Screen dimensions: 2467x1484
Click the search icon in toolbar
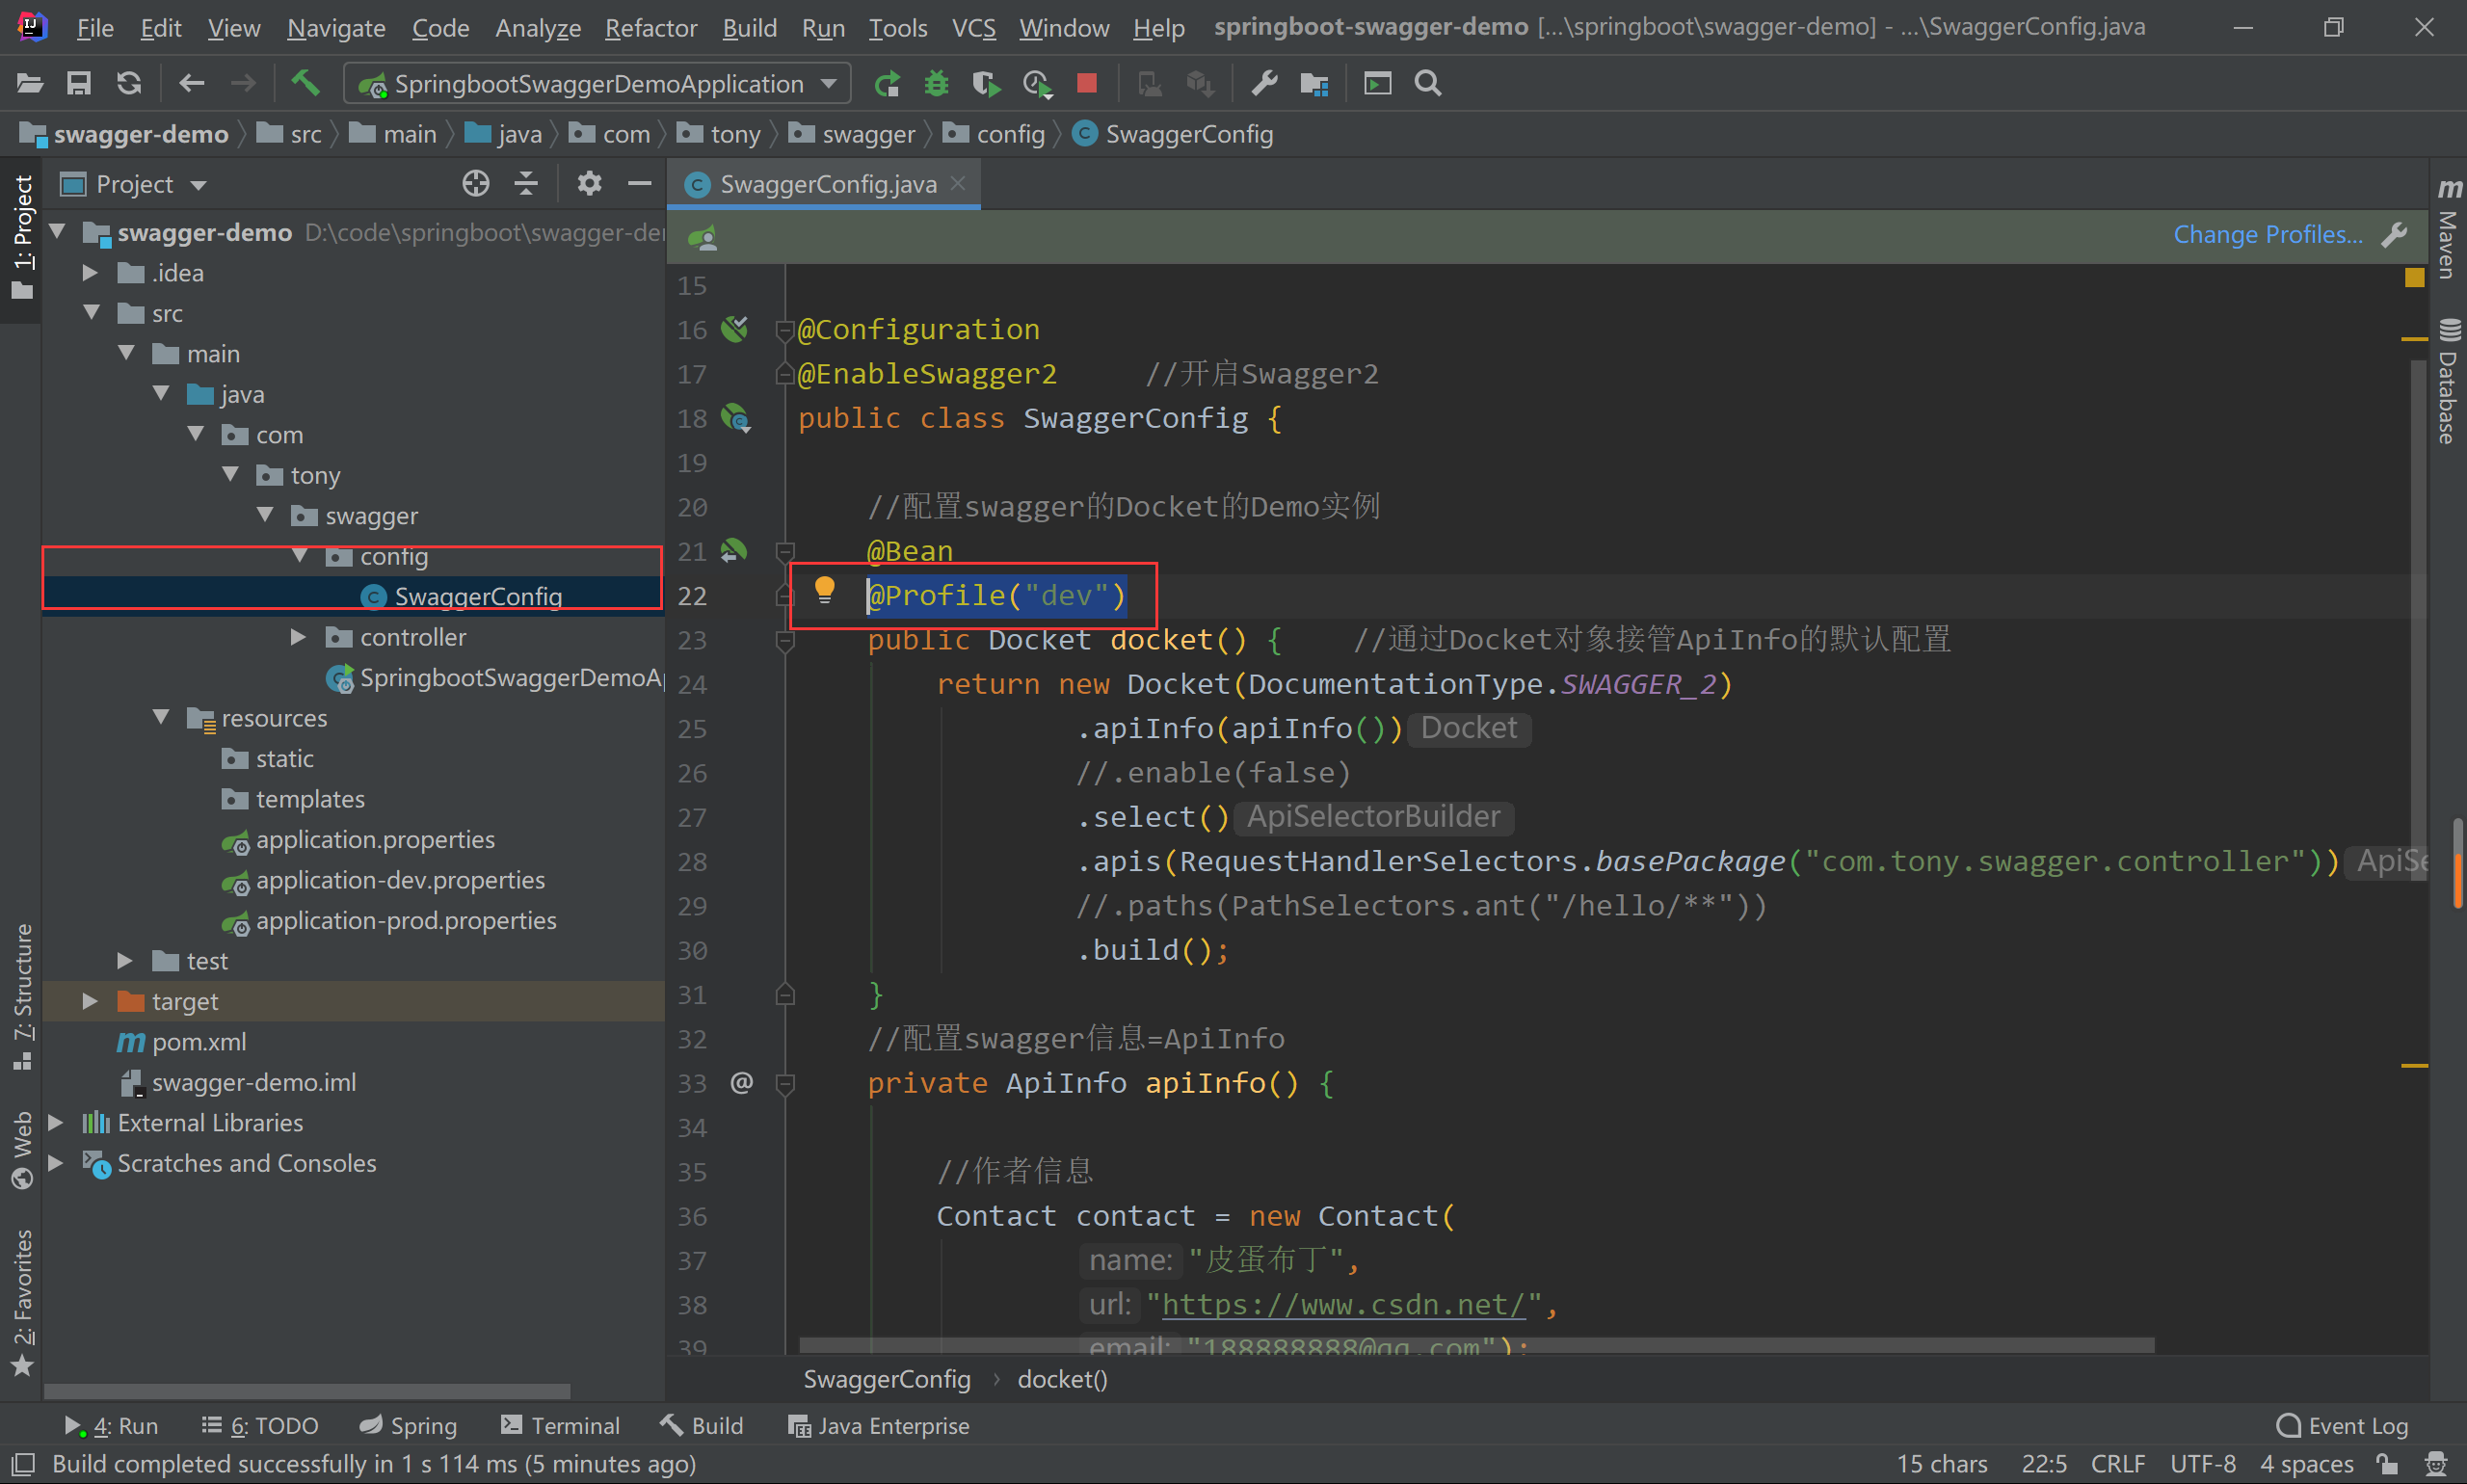[1429, 83]
